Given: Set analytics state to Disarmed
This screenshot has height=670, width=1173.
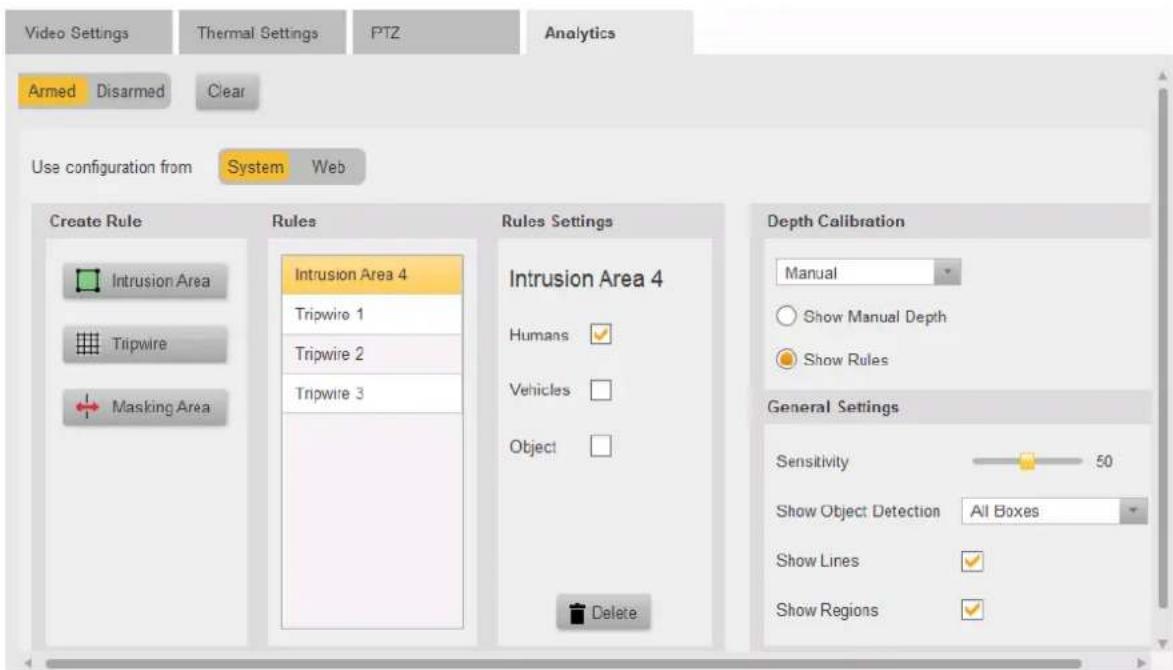Looking at the screenshot, I should pos(129,91).
